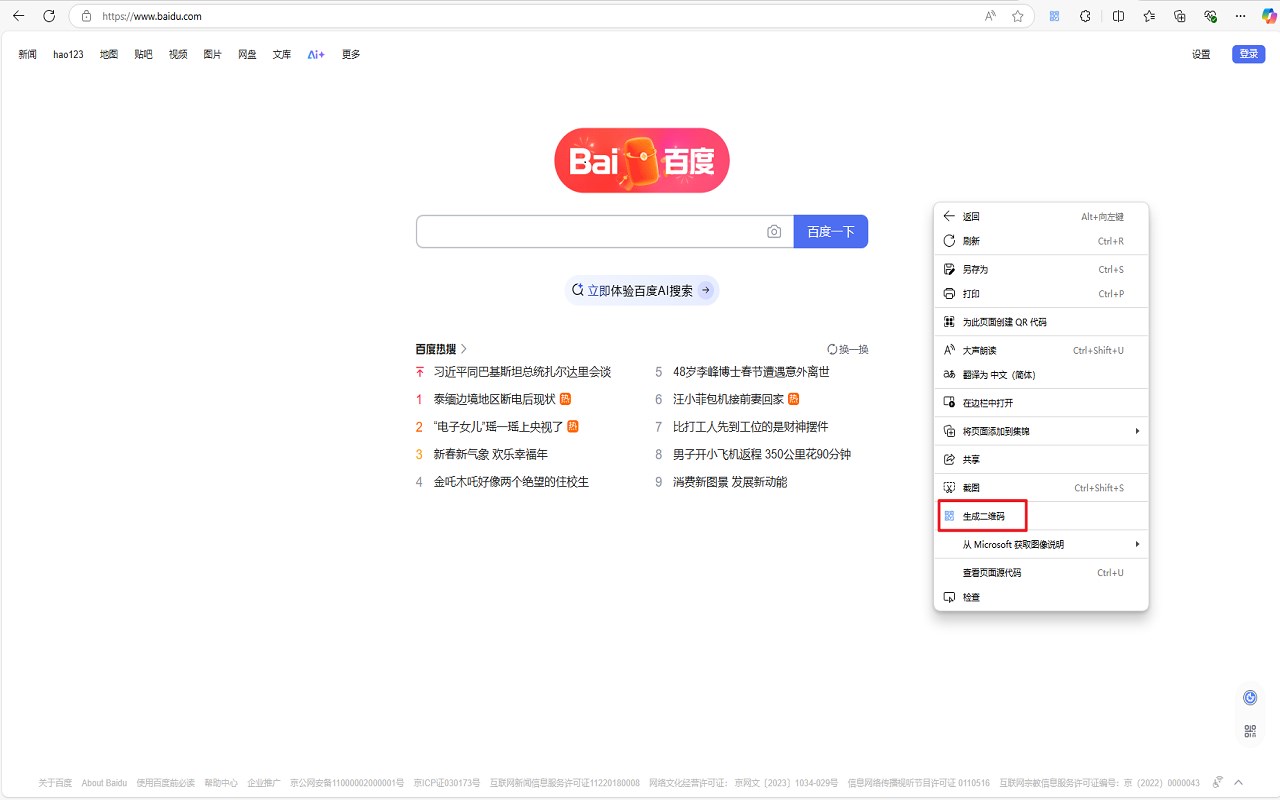Select 打印 from context menu
Screen dimensions: 1280x800
1041,294
